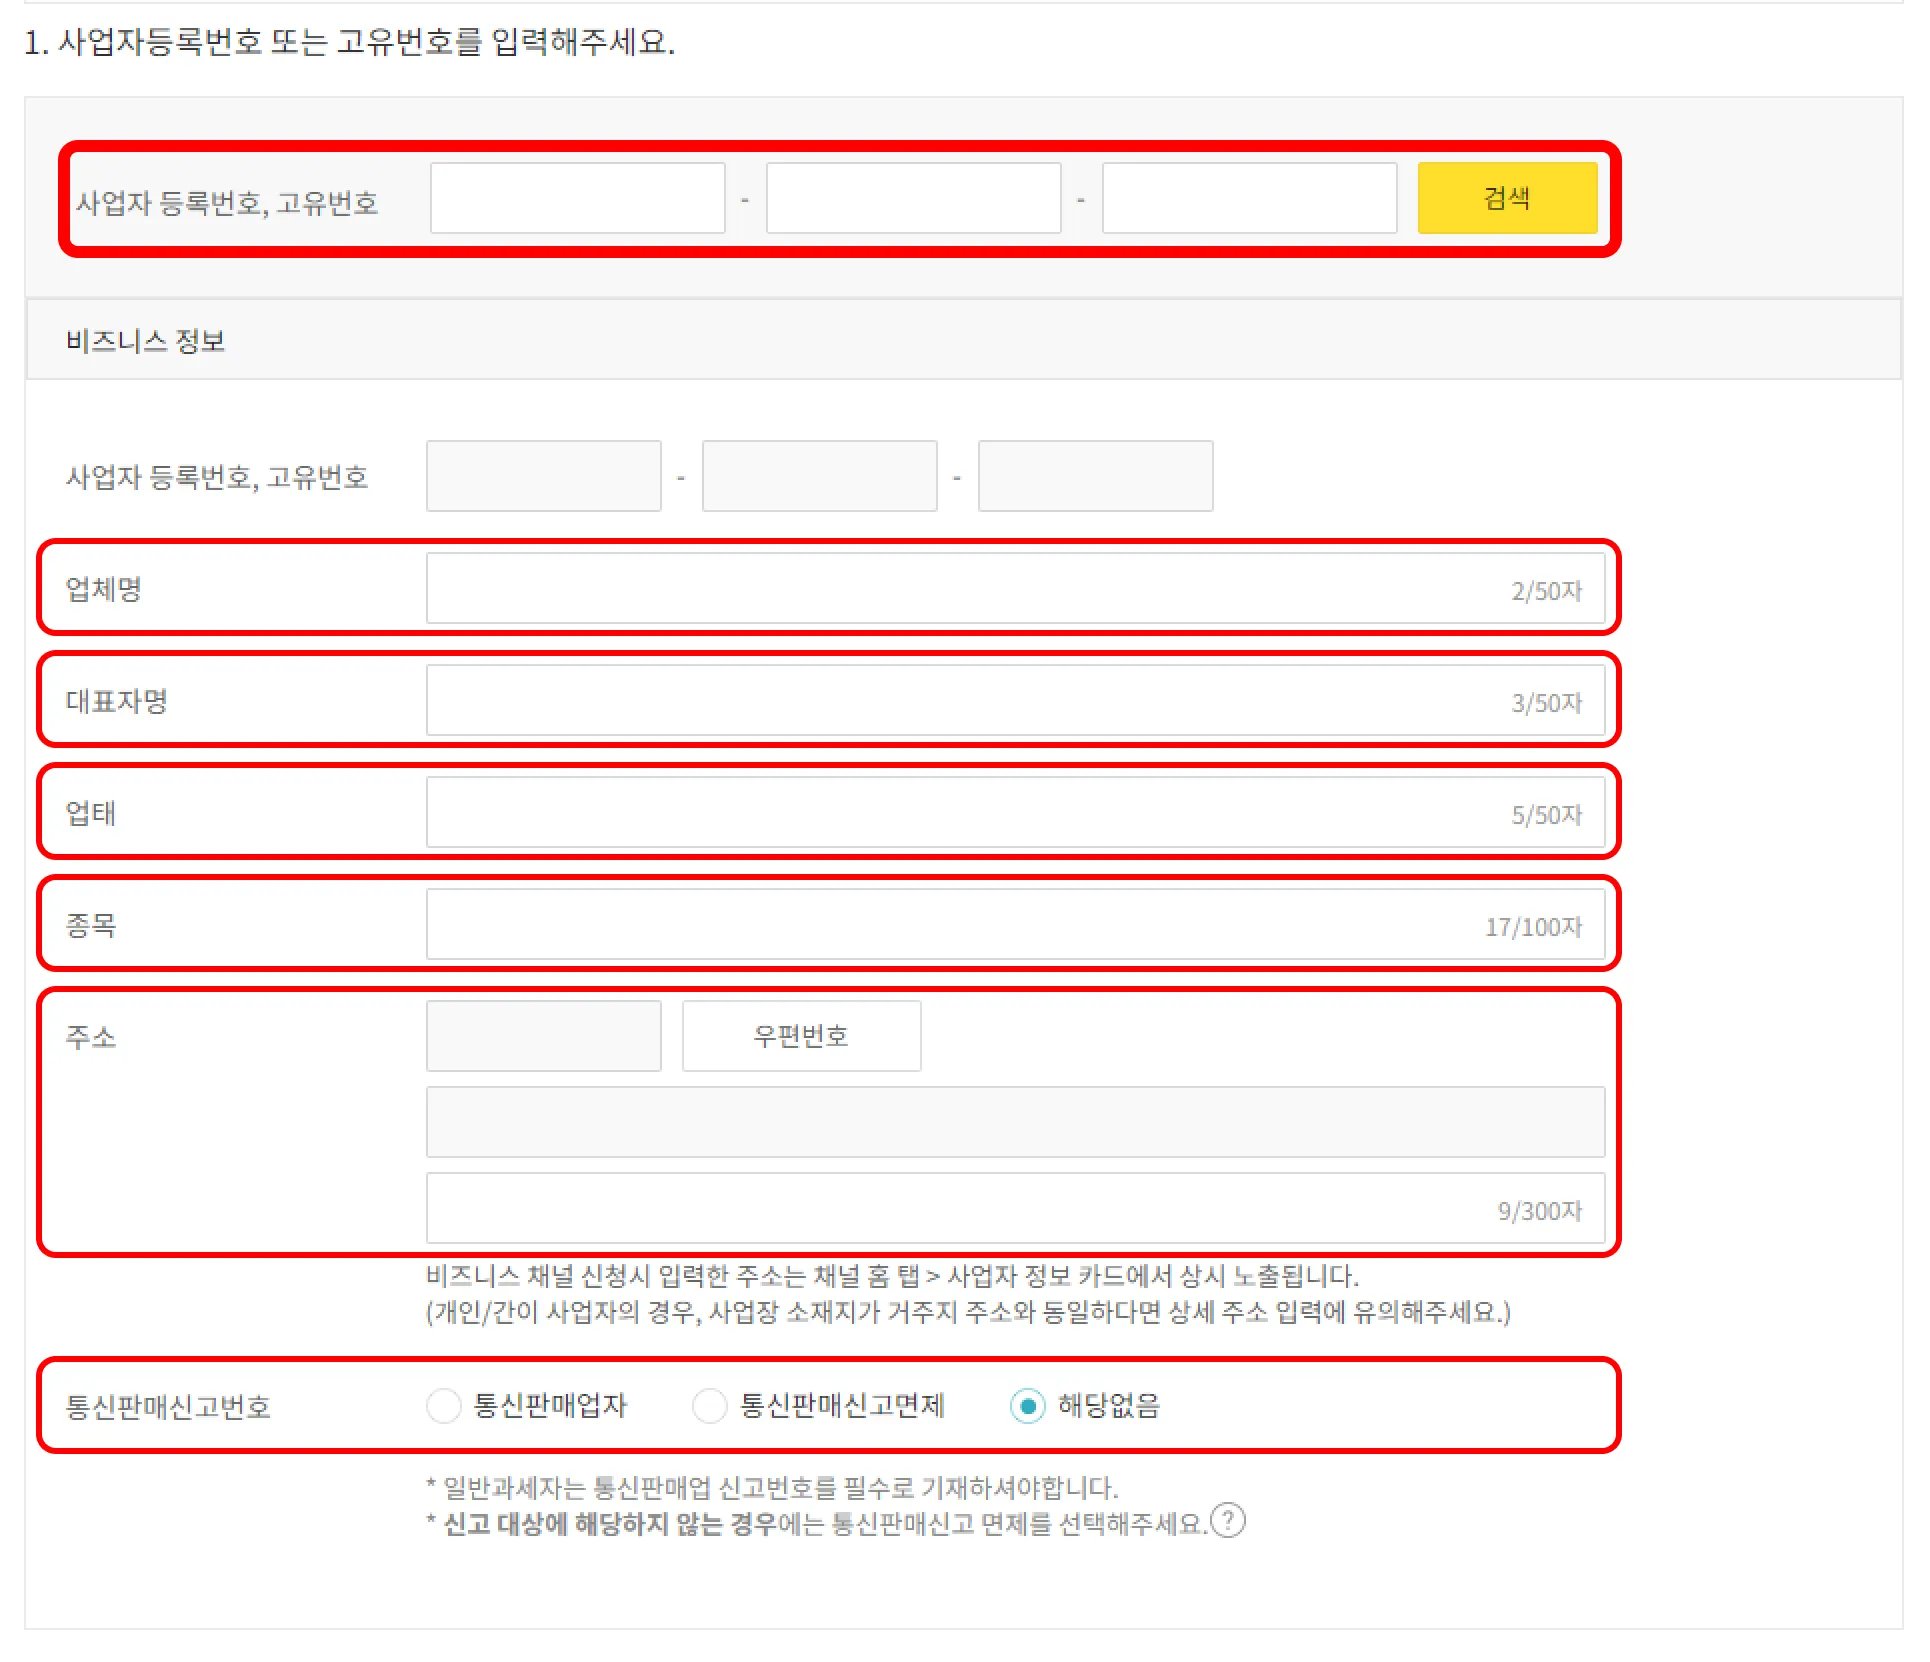Click the yellow 검색 search button
Viewport: 1930px width, 1662px height.
click(1506, 198)
